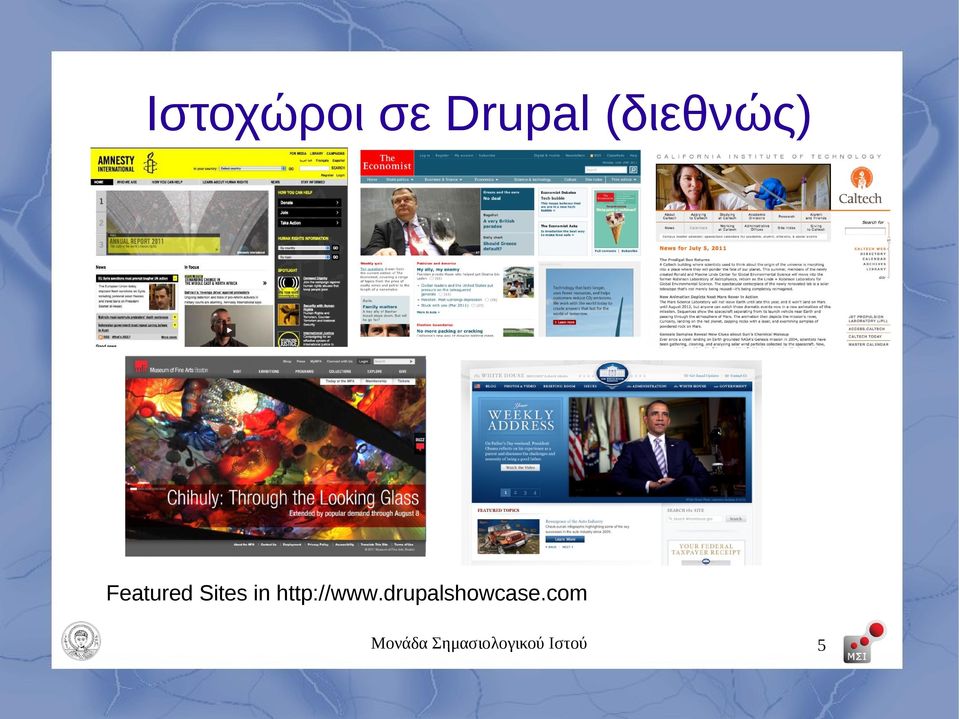Image resolution: width=959 pixels, height=719 pixels.
Task: Click the university seal logo in the slide footer
Action: [x=81, y=641]
